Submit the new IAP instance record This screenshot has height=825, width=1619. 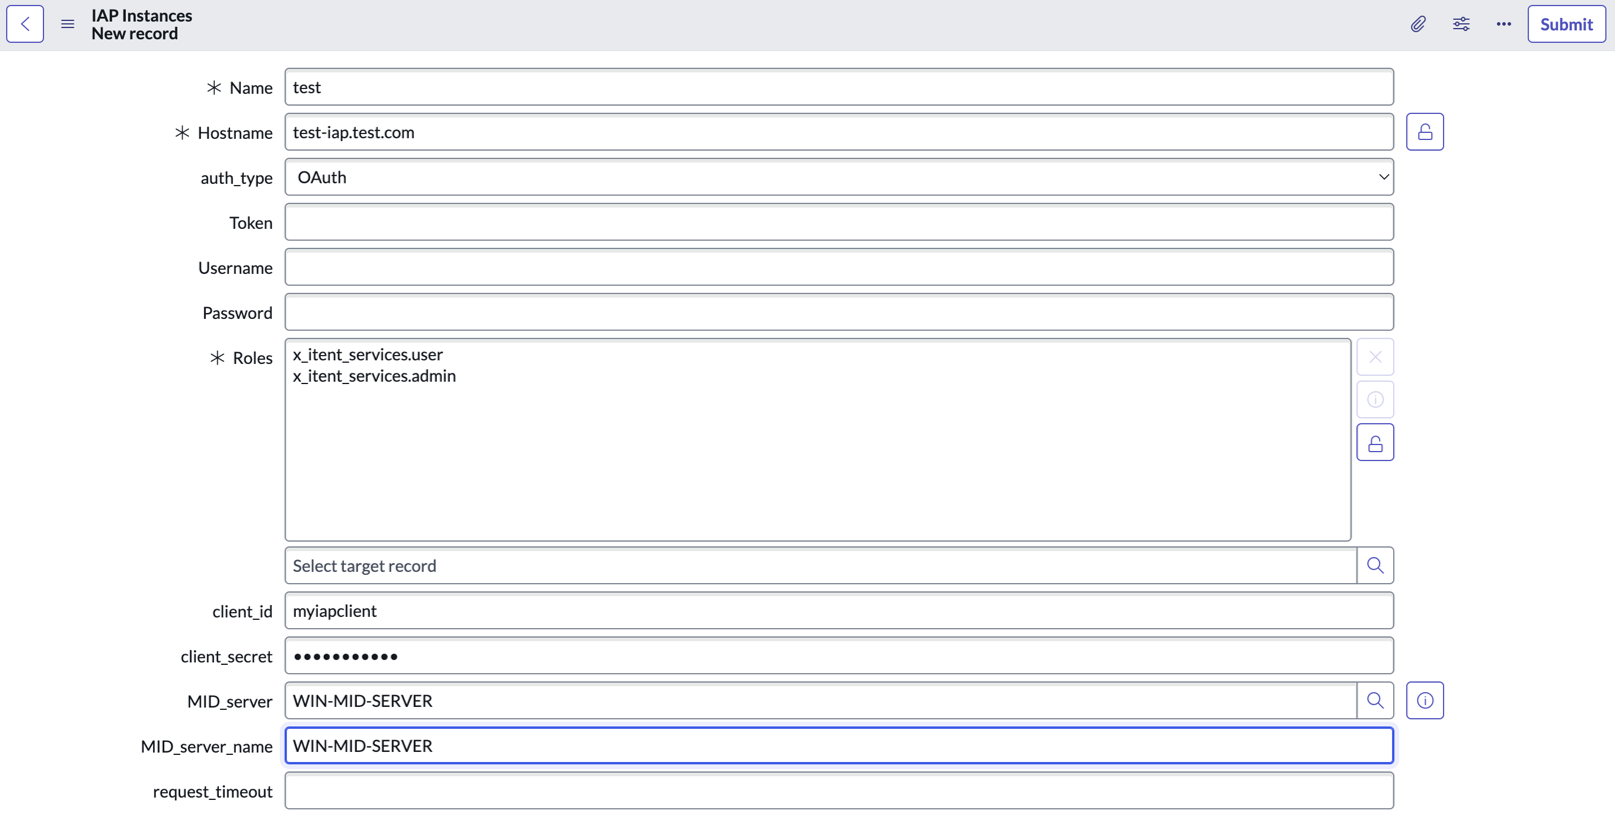(1566, 24)
